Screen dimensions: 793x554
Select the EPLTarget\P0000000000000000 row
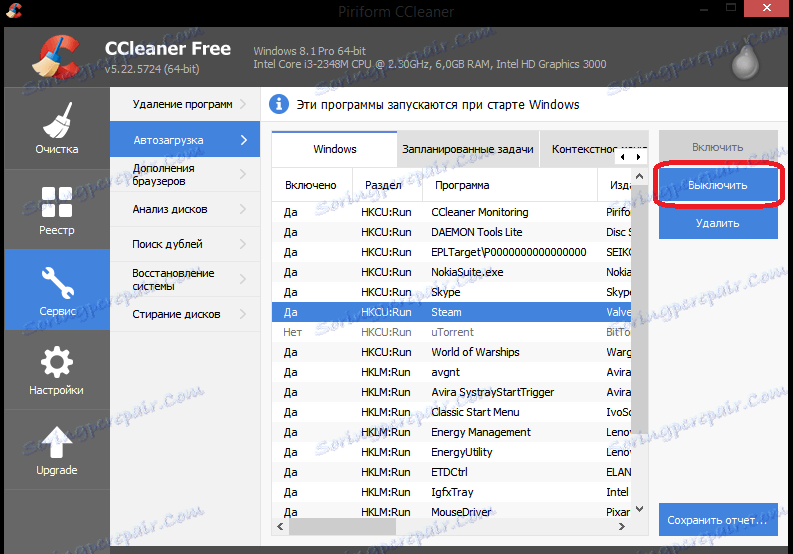click(x=452, y=252)
